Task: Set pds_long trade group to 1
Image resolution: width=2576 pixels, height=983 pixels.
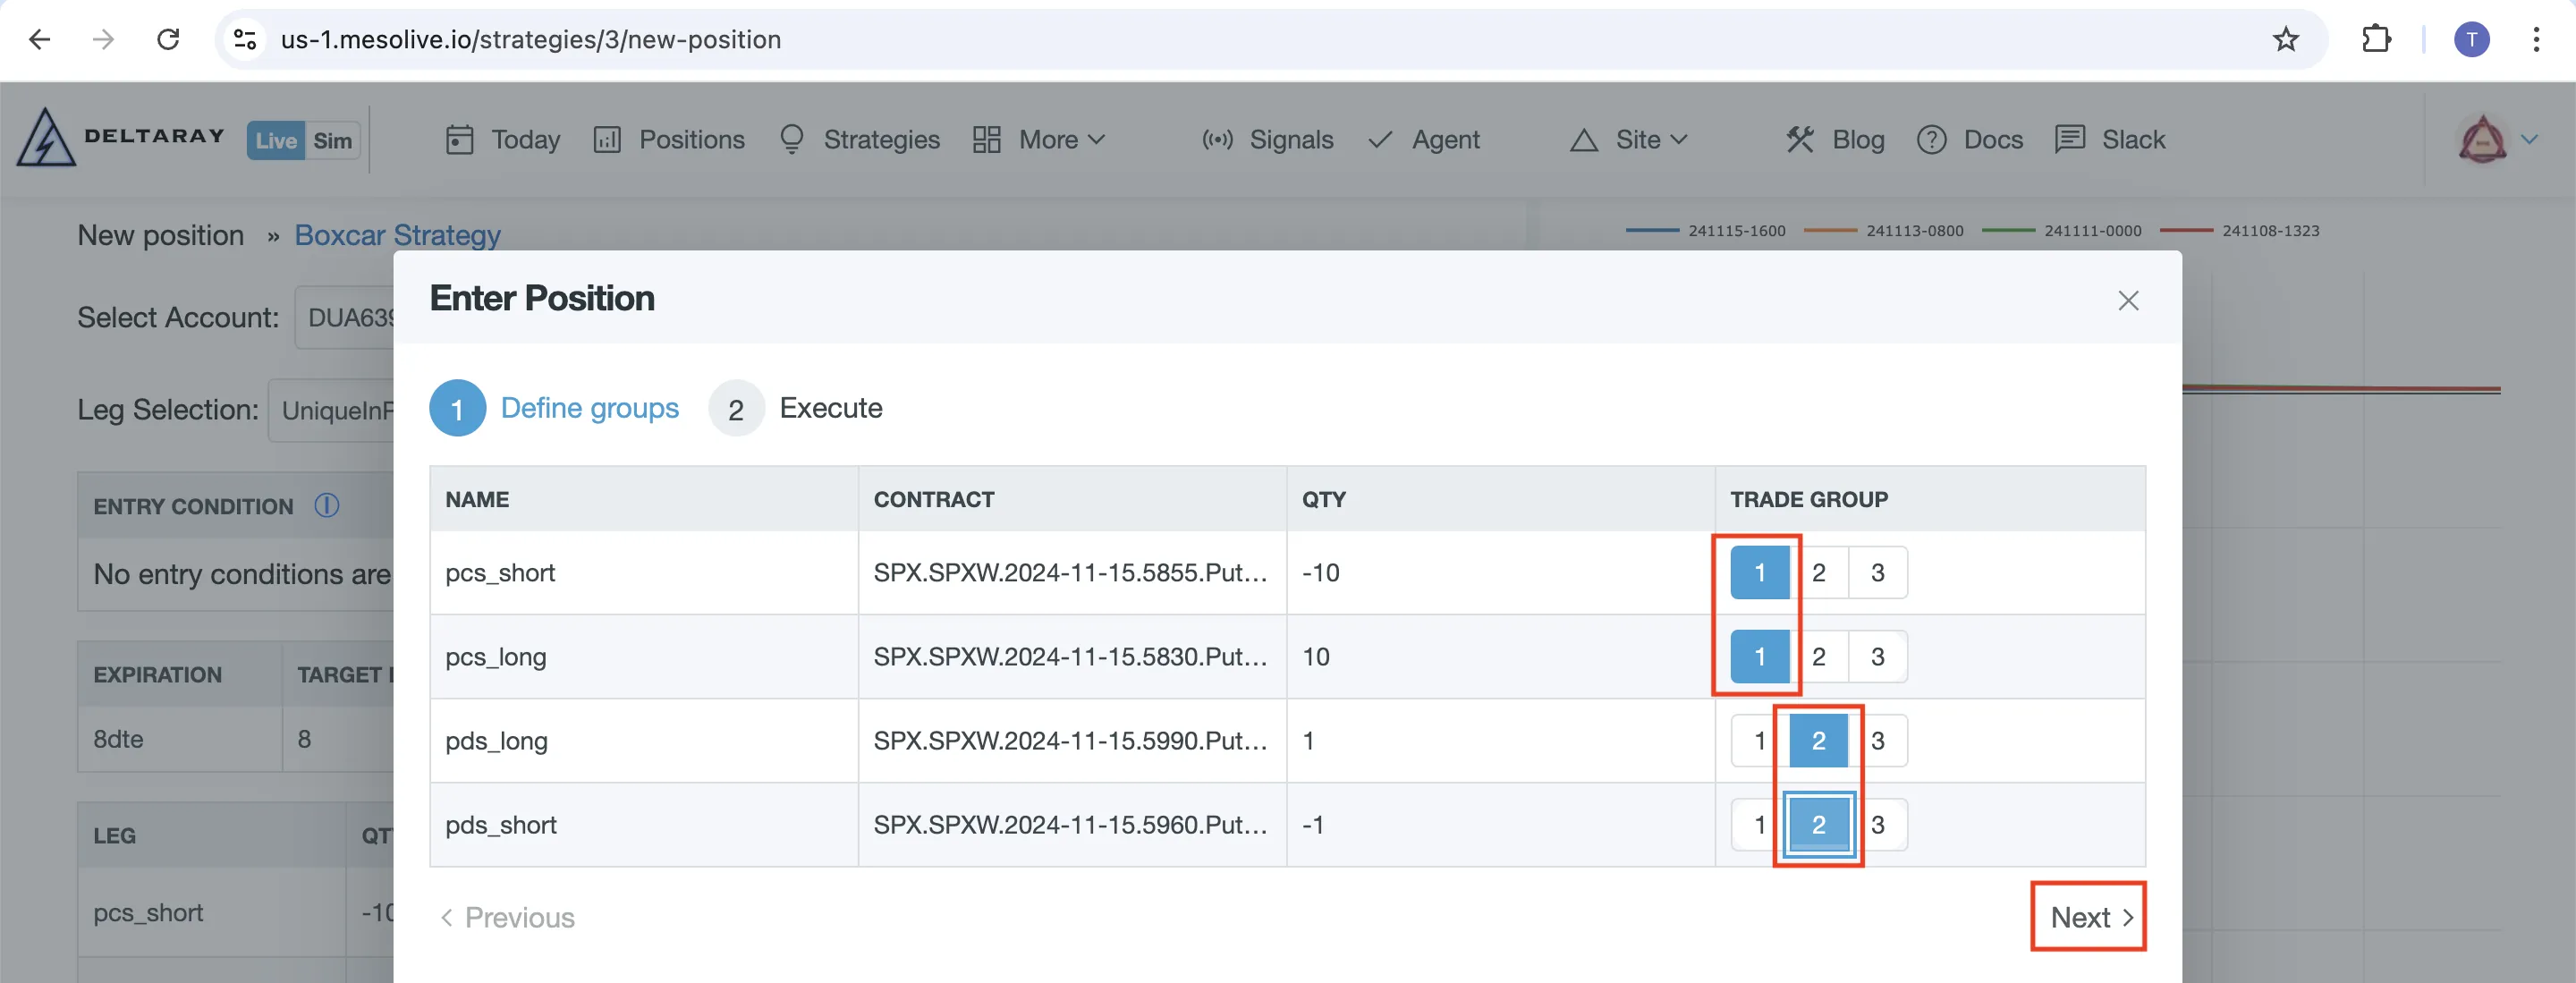Action: 1759,741
